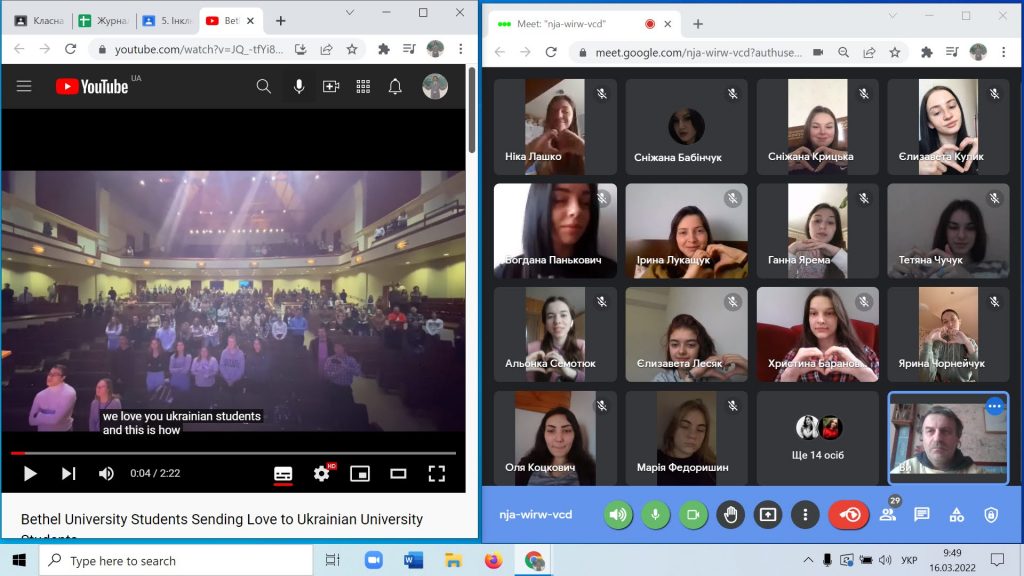Screen dimensions: 1024x576
Task: Switch to the Класна browser tab
Action: [40, 21]
